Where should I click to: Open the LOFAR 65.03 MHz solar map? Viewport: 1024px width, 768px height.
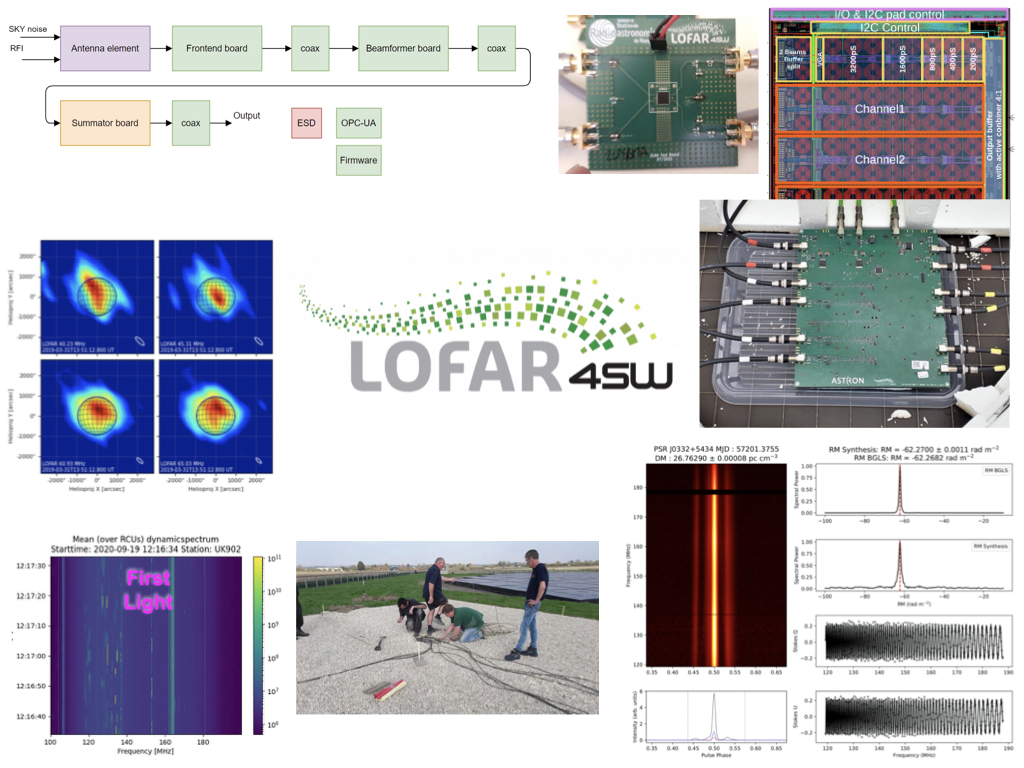tap(216, 417)
